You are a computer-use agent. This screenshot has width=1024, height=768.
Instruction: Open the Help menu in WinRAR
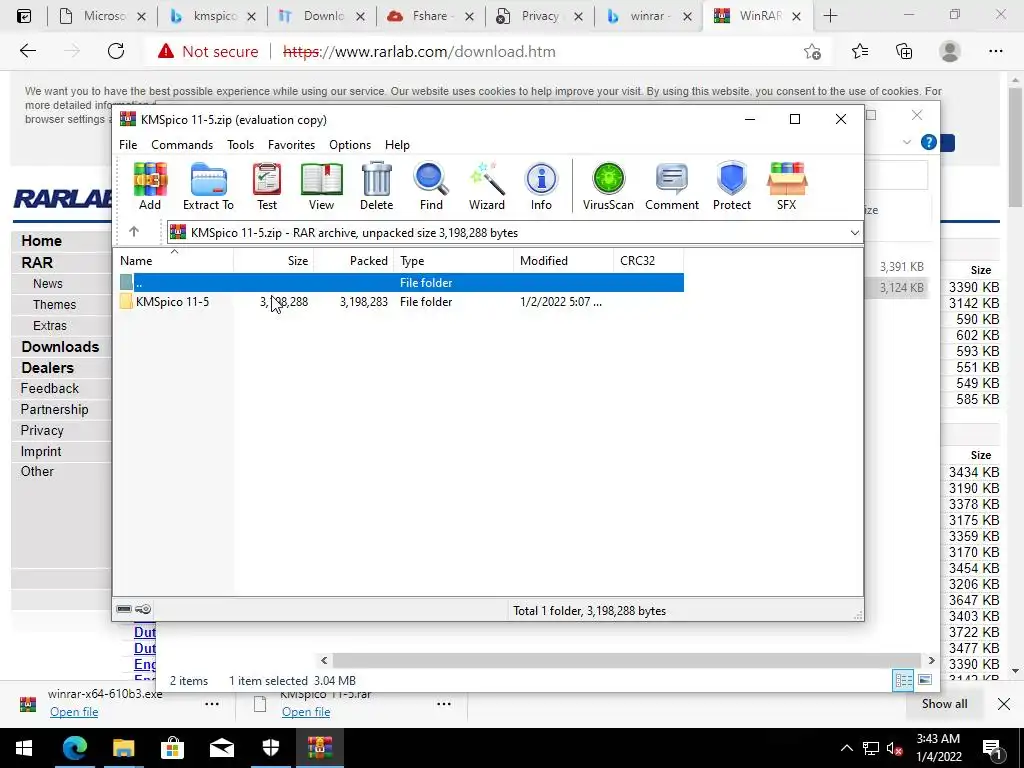[397, 145]
